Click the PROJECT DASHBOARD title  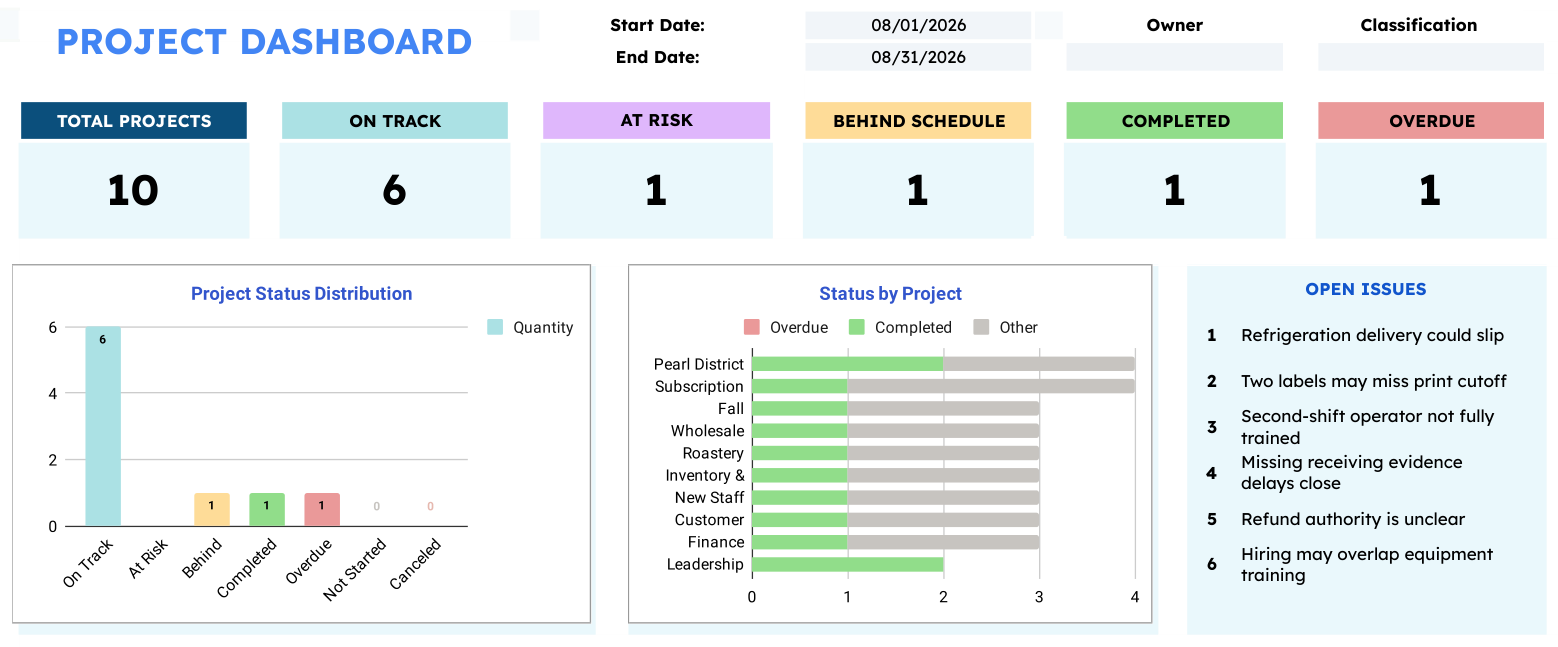click(x=264, y=42)
